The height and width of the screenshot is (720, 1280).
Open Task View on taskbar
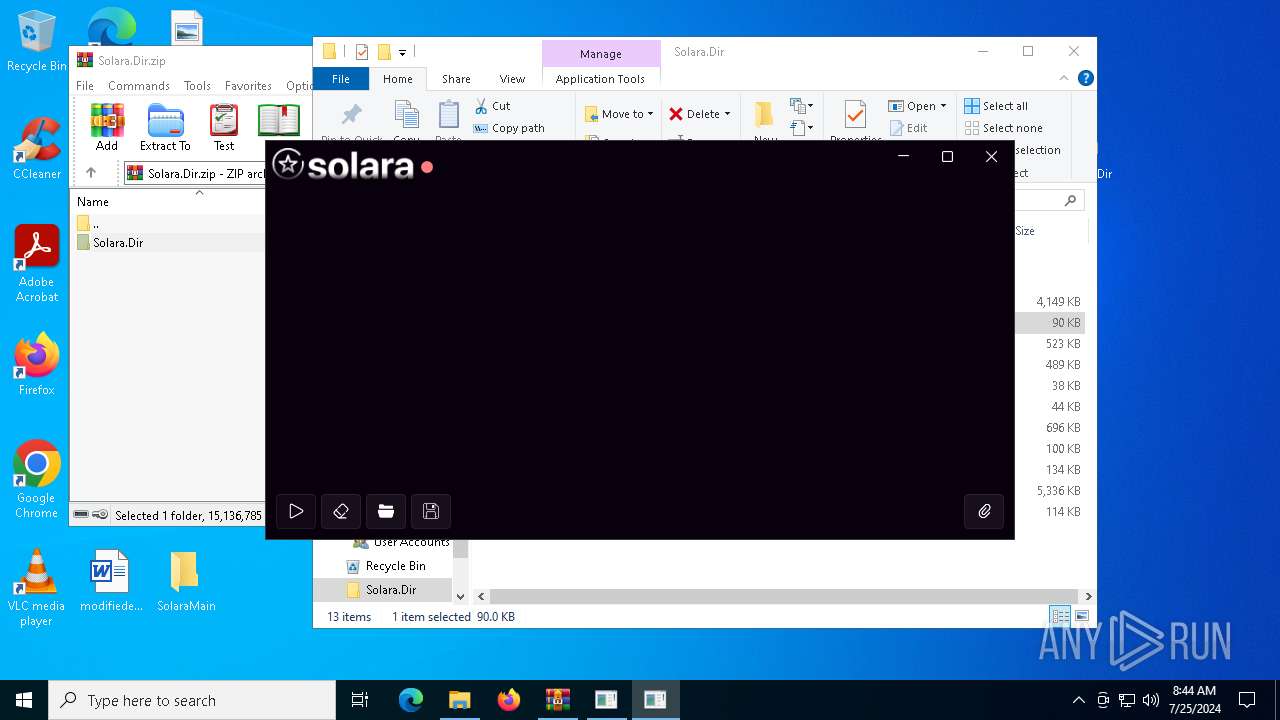360,700
